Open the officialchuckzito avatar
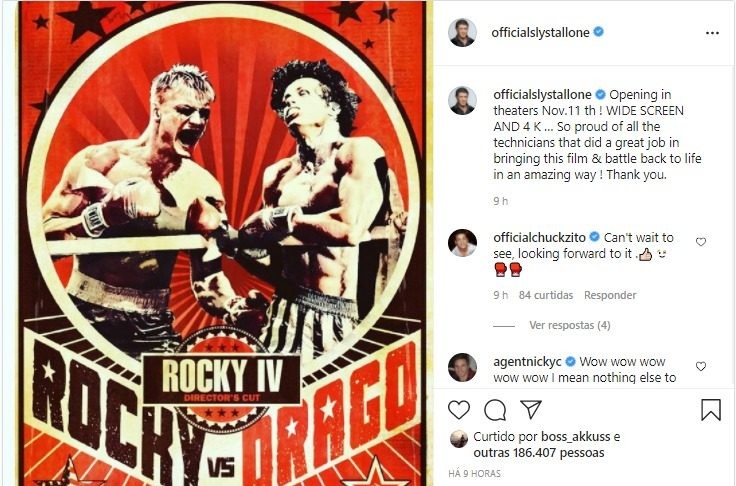Screen dimensions: 736x486 [x=462, y=243]
